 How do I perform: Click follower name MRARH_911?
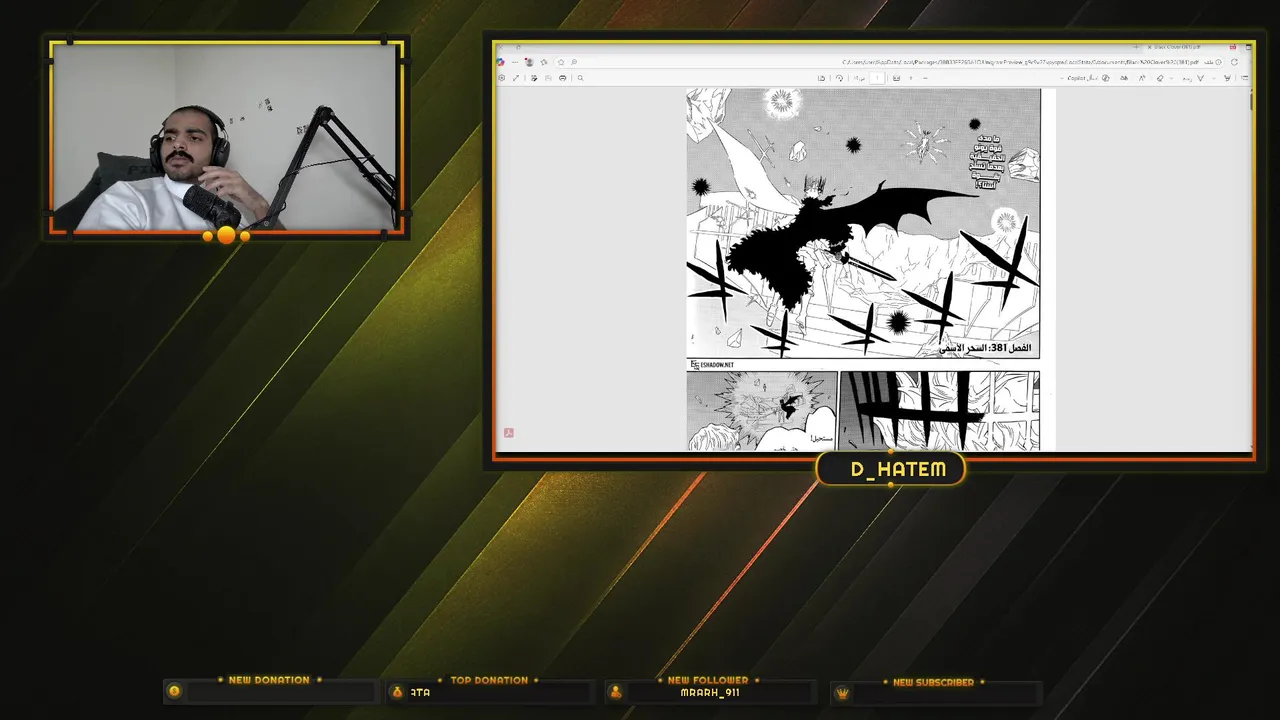[x=710, y=692]
